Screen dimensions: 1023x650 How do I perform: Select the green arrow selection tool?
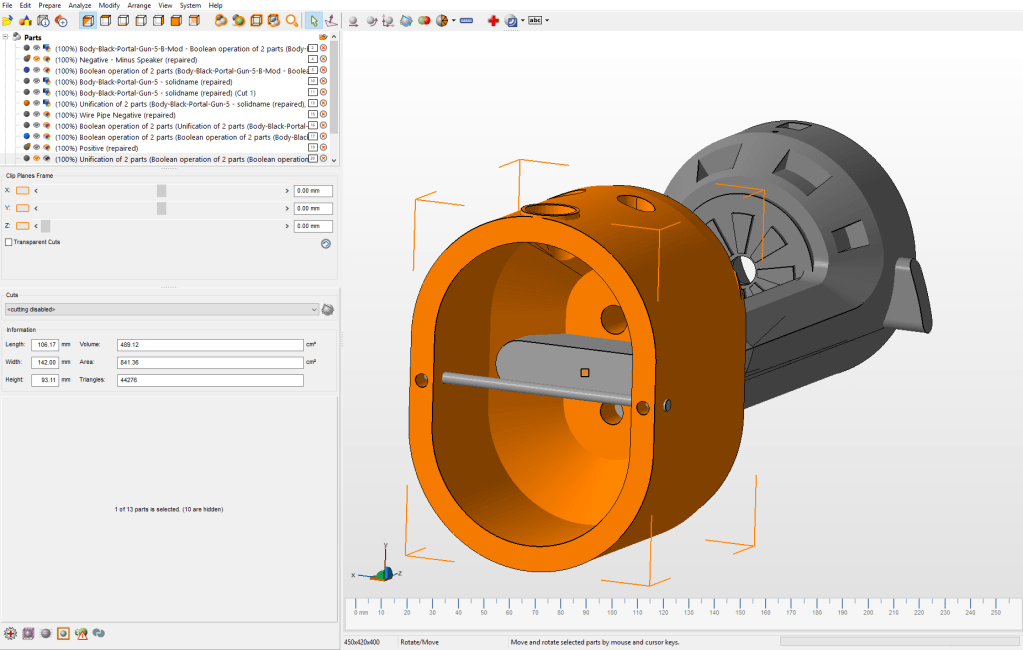pyautogui.click(x=314, y=20)
